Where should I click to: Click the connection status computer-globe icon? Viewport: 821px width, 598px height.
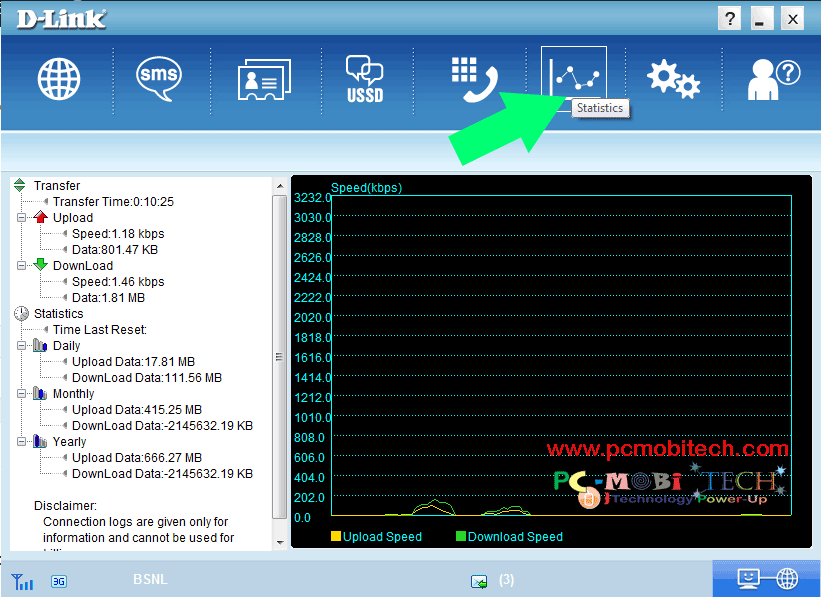[x=767, y=579]
